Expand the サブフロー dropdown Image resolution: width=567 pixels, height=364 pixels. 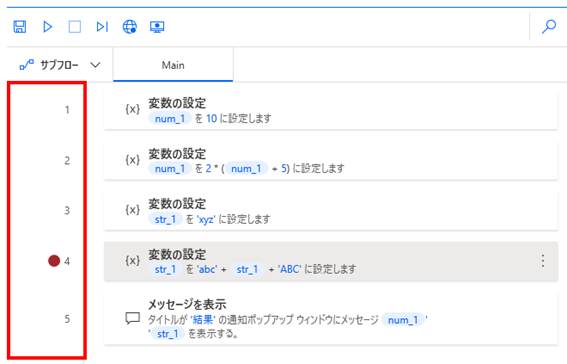point(95,65)
